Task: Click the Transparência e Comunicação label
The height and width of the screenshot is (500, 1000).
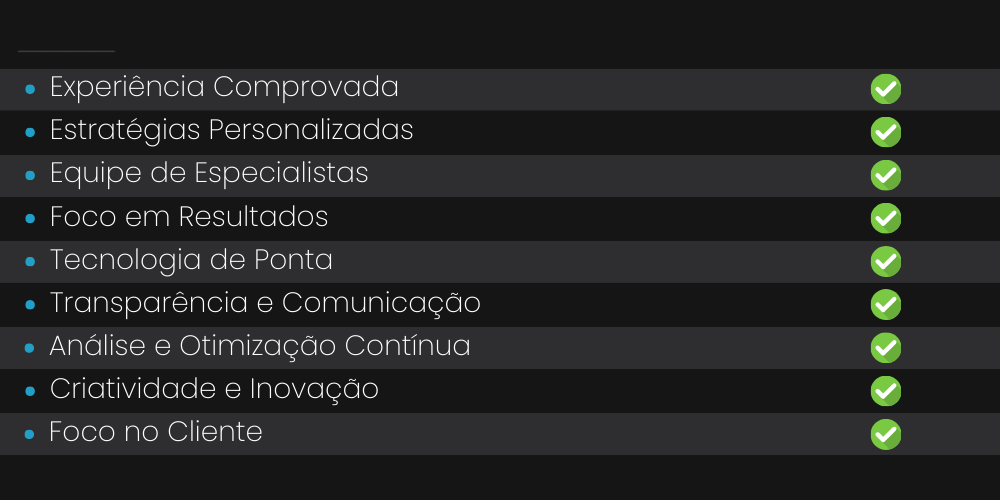Action: 265,303
